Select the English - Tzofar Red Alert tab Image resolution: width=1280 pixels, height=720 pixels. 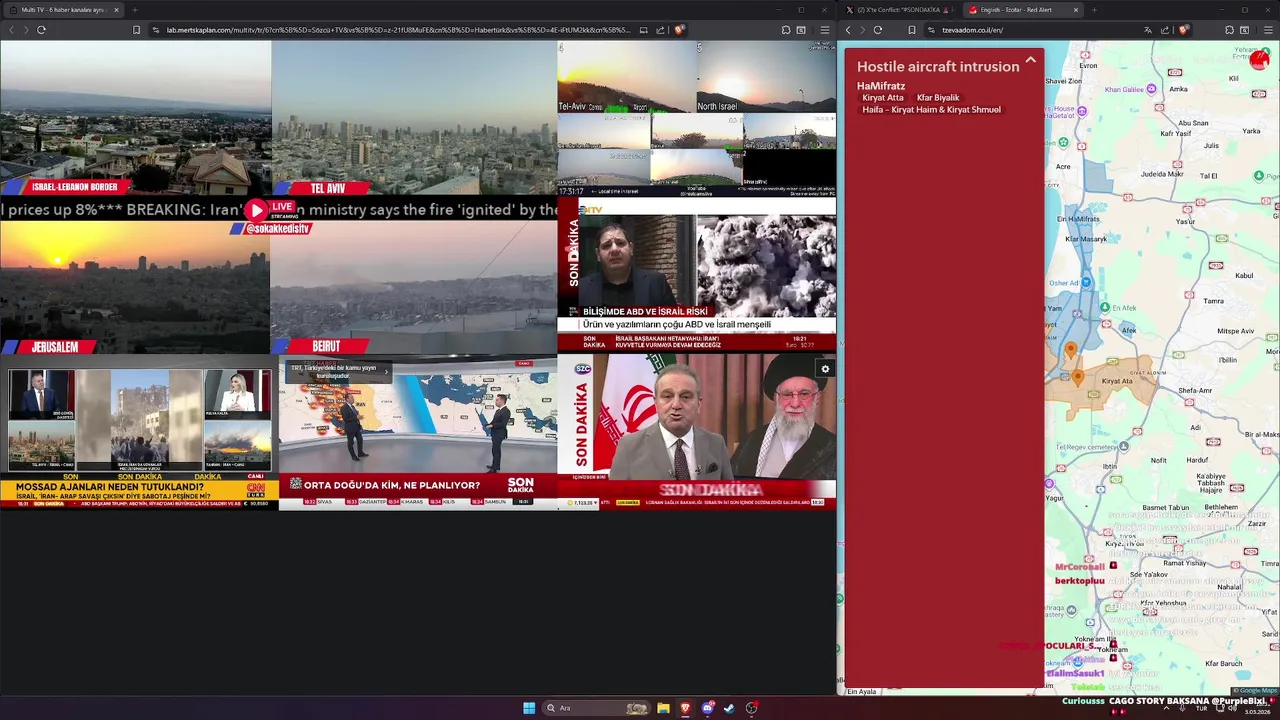coord(1023,10)
